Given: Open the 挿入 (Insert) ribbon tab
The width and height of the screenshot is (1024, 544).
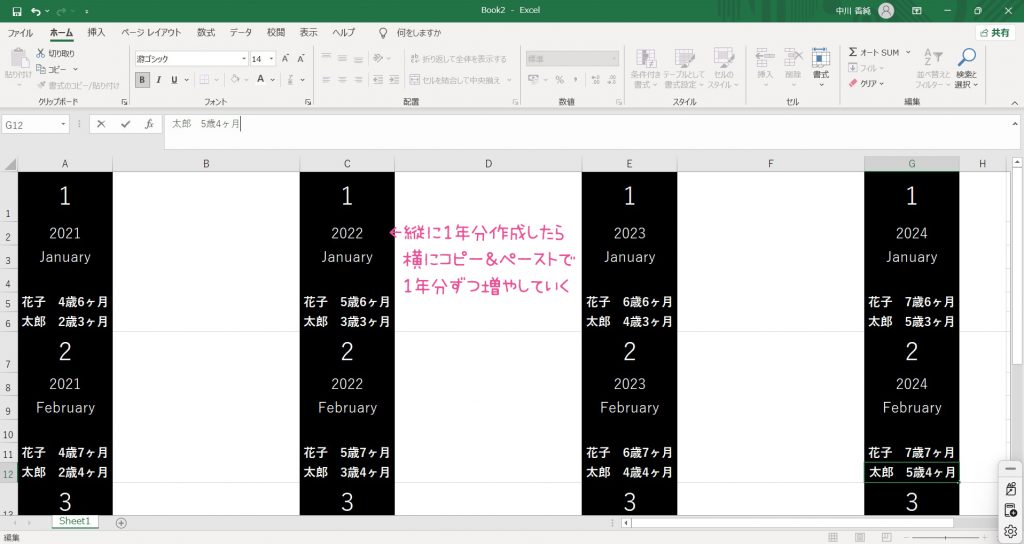Looking at the screenshot, I should tap(96, 32).
